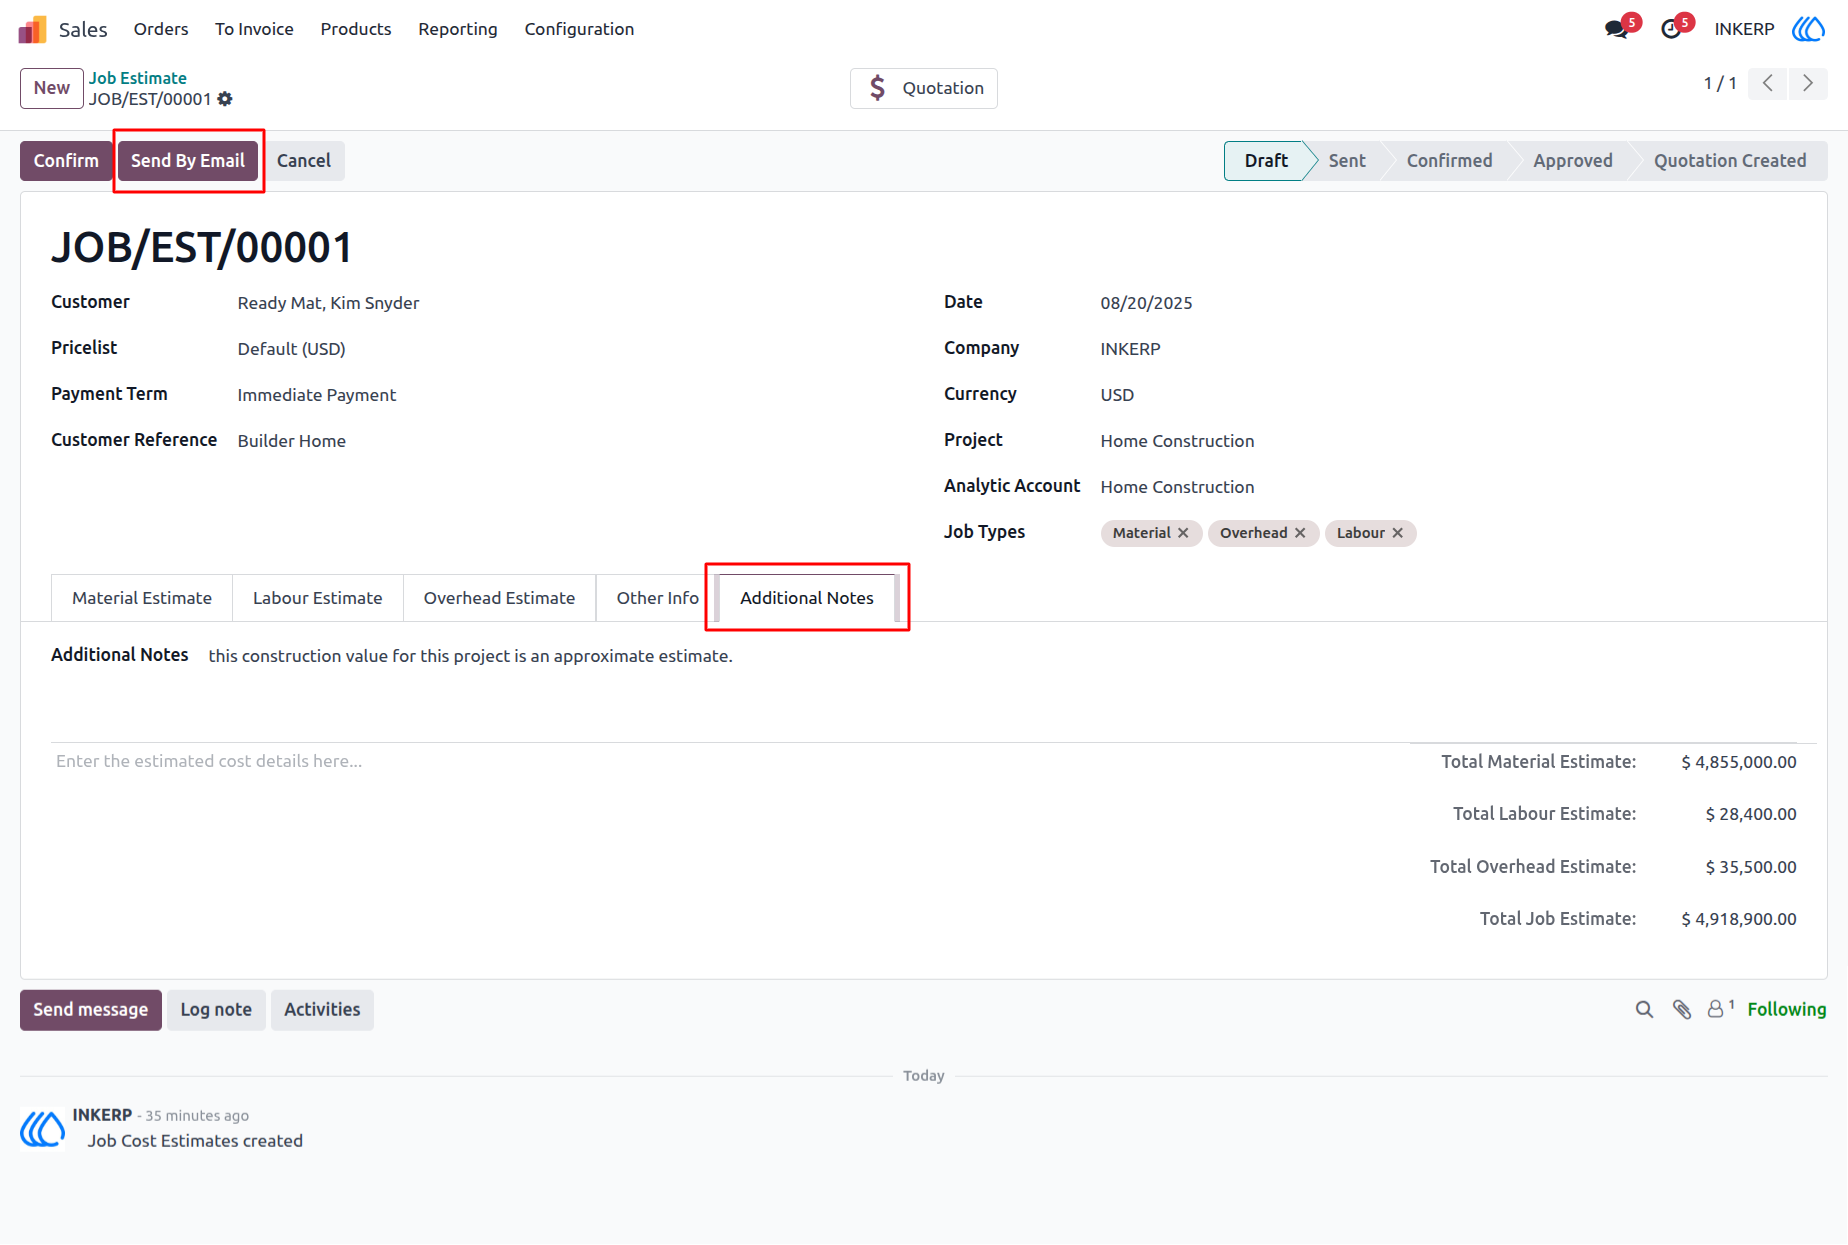The width and height of the screenshot is (1848, 1245).
Task: Switch to the Overhead Estimate tab
Action: [499, 598]
